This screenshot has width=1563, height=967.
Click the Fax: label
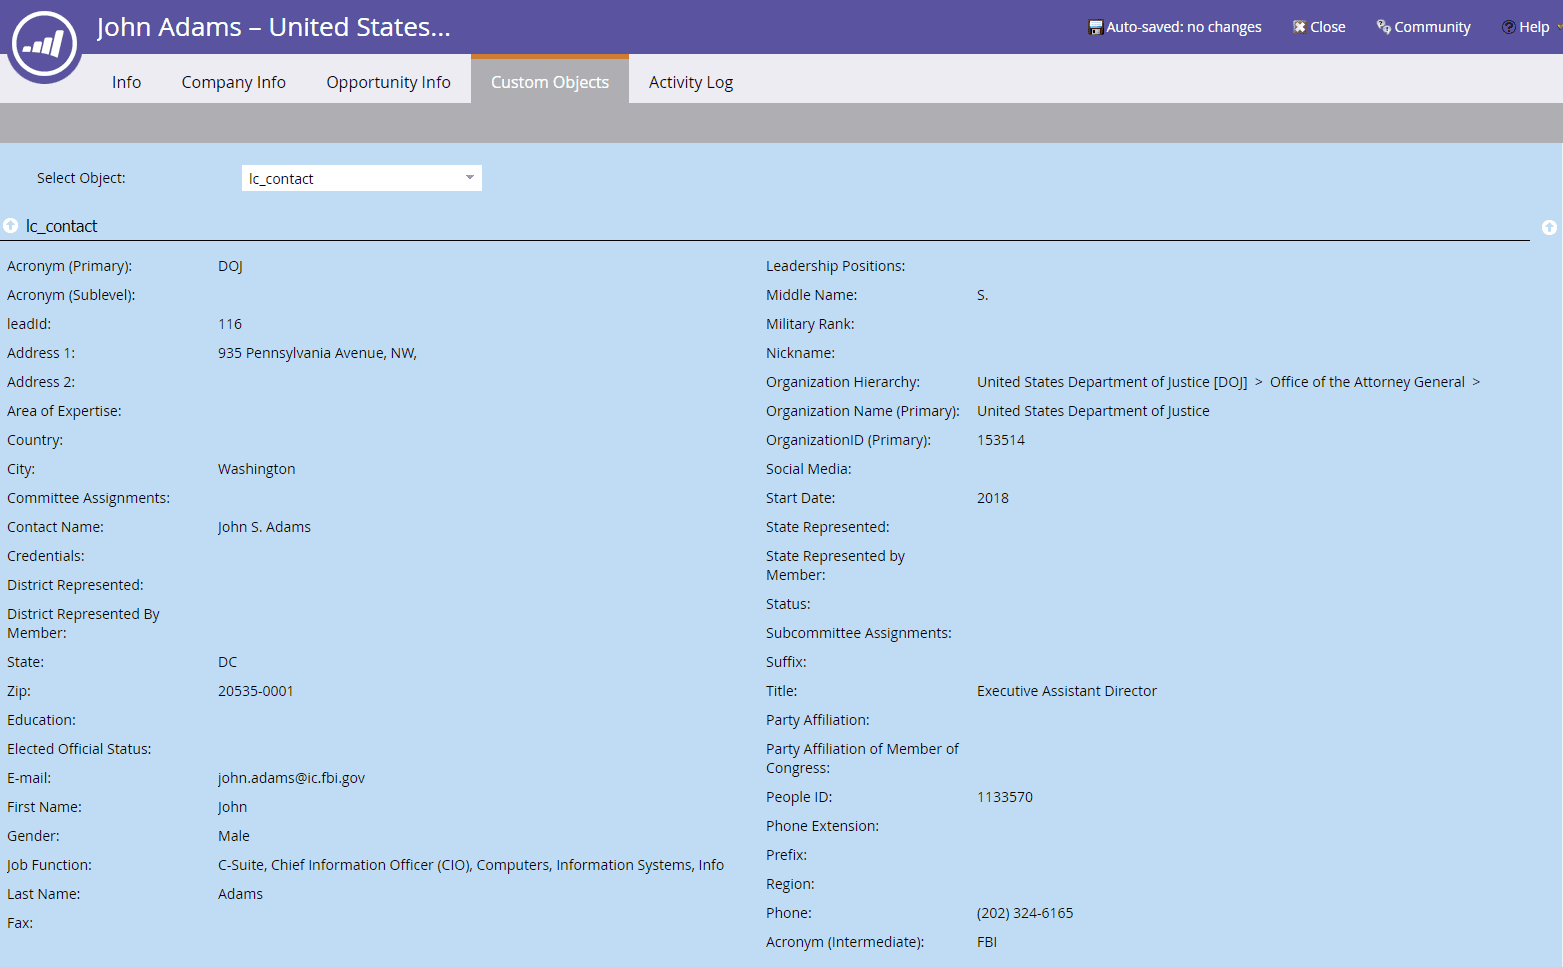(x=20, y=923)
